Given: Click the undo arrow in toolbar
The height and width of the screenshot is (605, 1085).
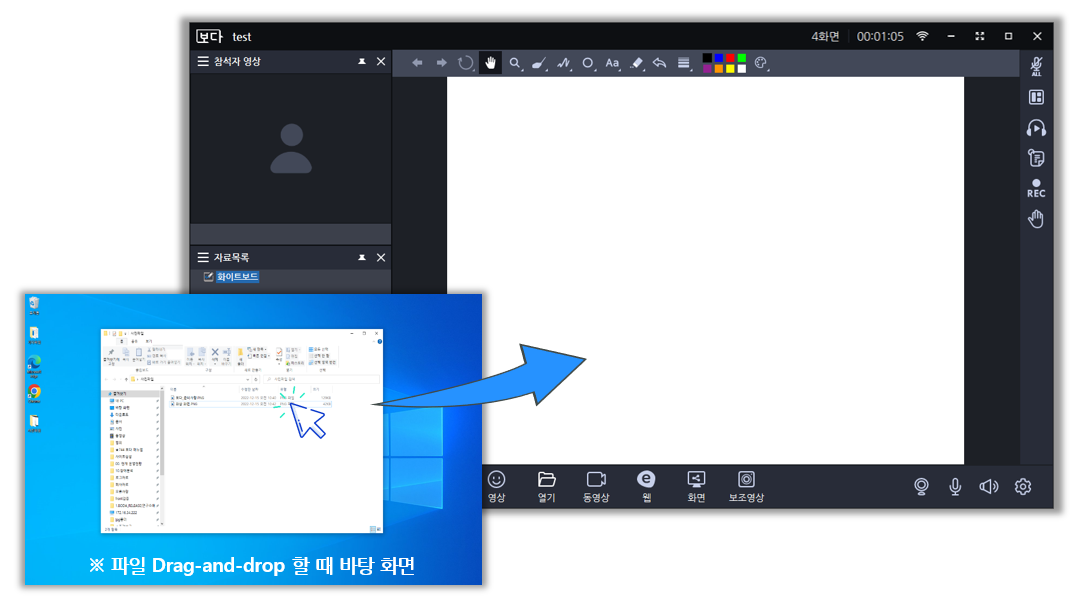Looking at the screenshot, I should click(x=659, y=63).
